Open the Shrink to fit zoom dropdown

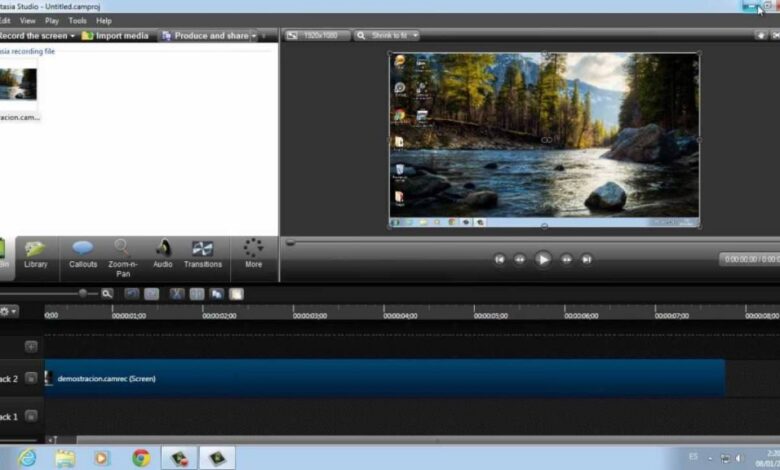387,35
